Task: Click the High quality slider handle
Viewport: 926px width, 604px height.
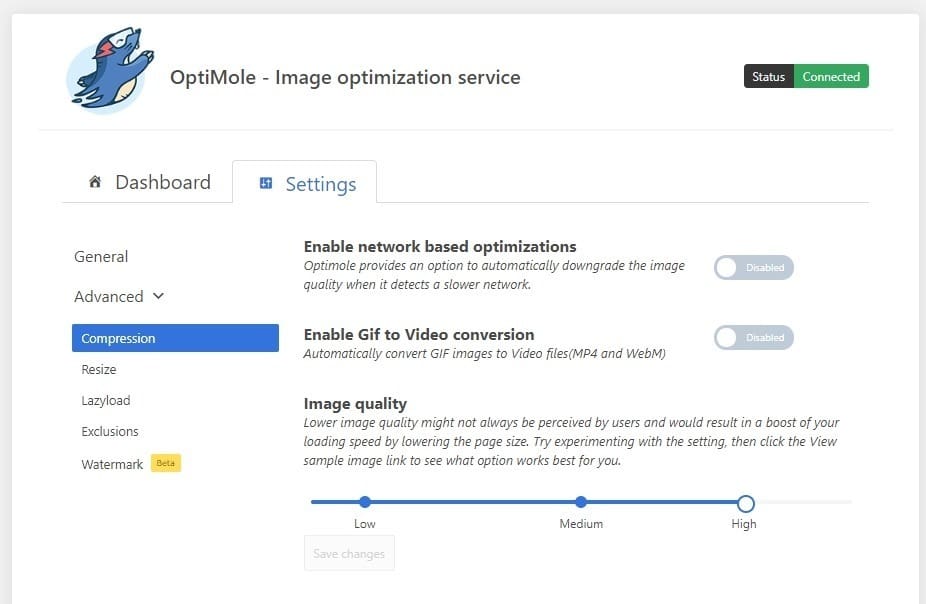Action: [745, 504]
